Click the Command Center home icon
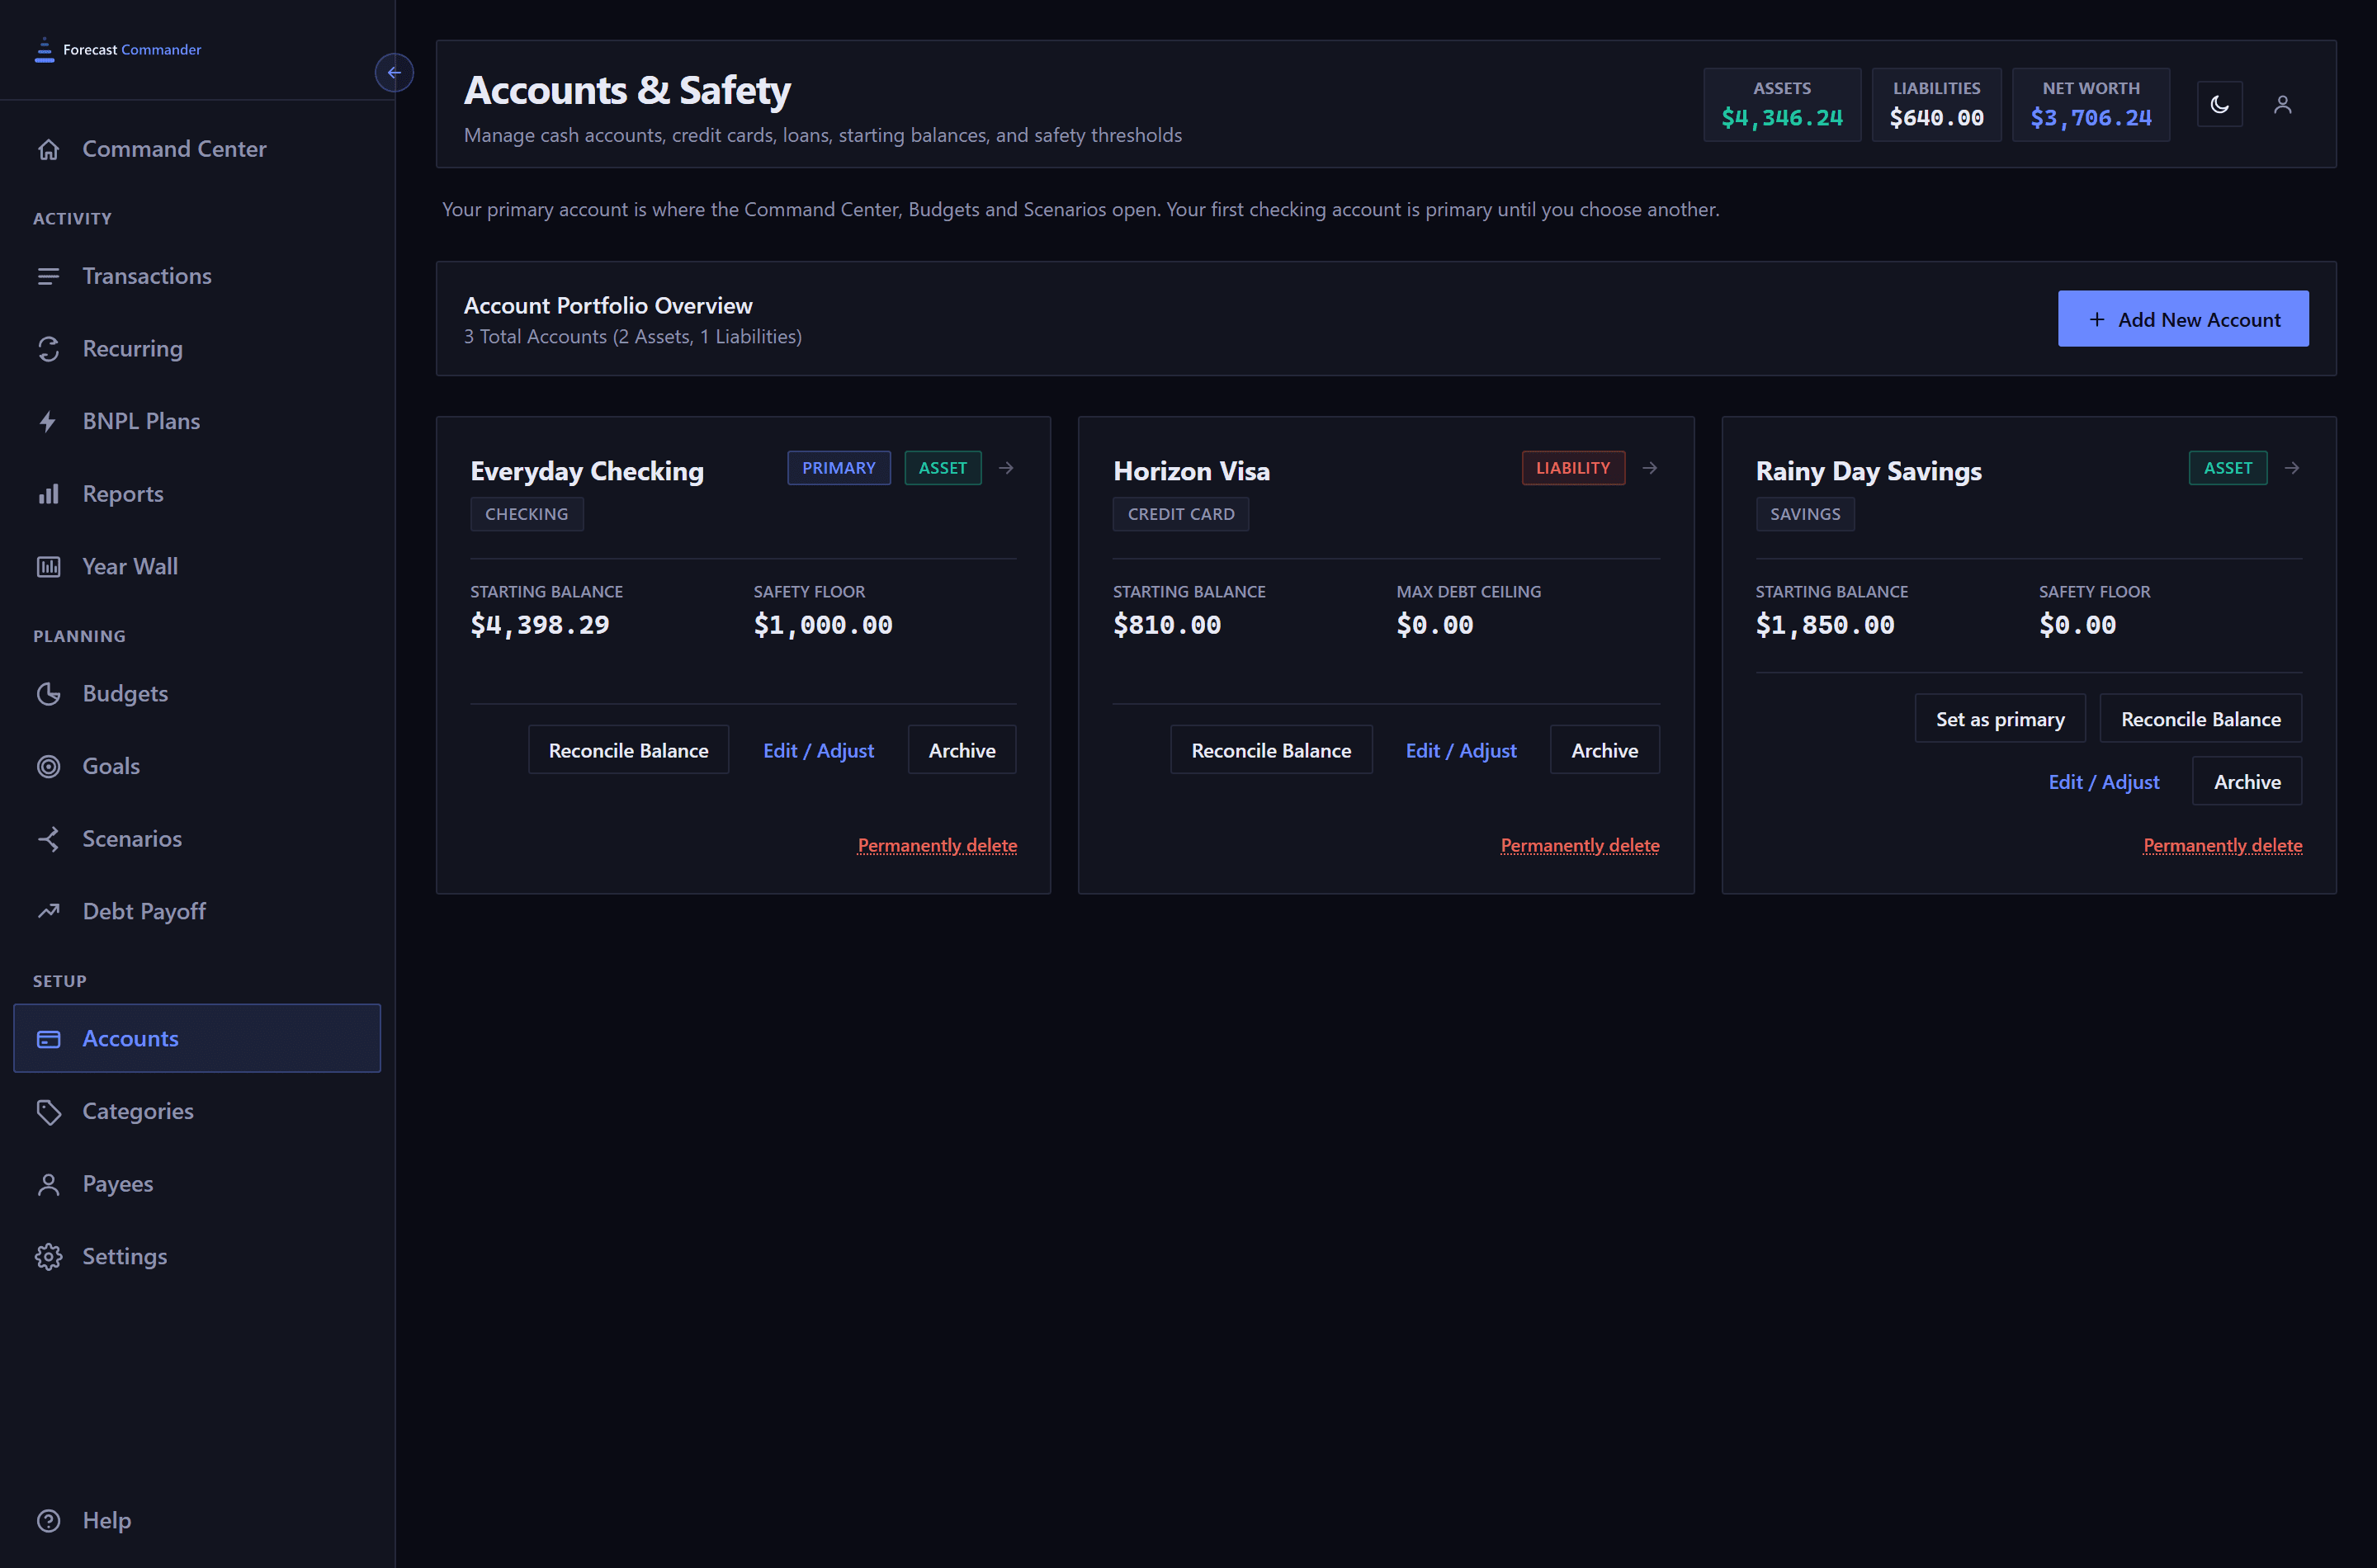2377x1568 pixels. click(x=48, y=149)
